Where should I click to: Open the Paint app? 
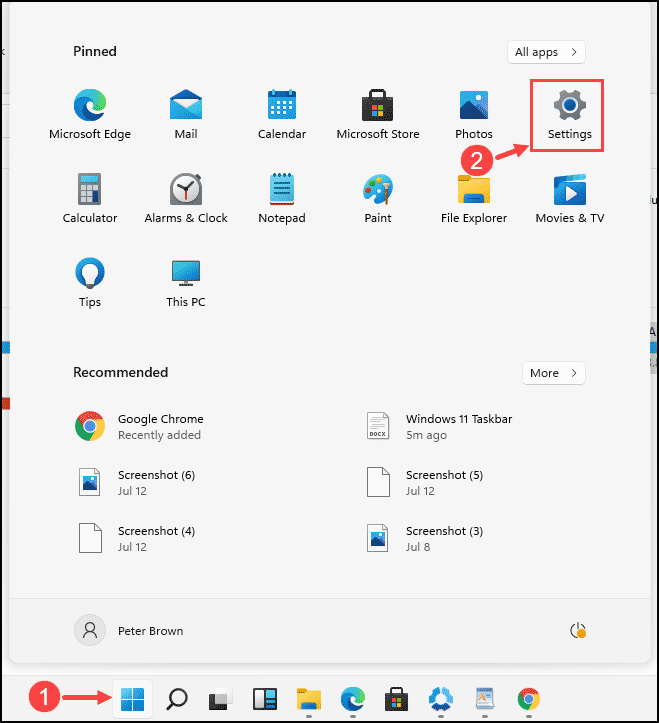(x=378, y=198)
